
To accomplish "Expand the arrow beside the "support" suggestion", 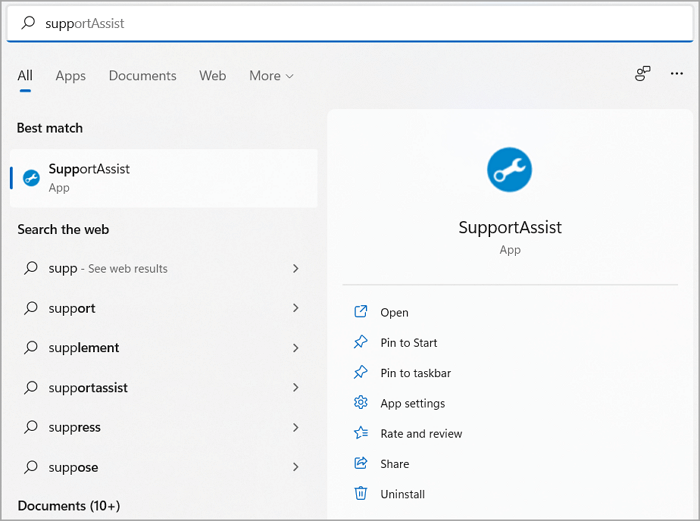I will click(x=296, y=308).
